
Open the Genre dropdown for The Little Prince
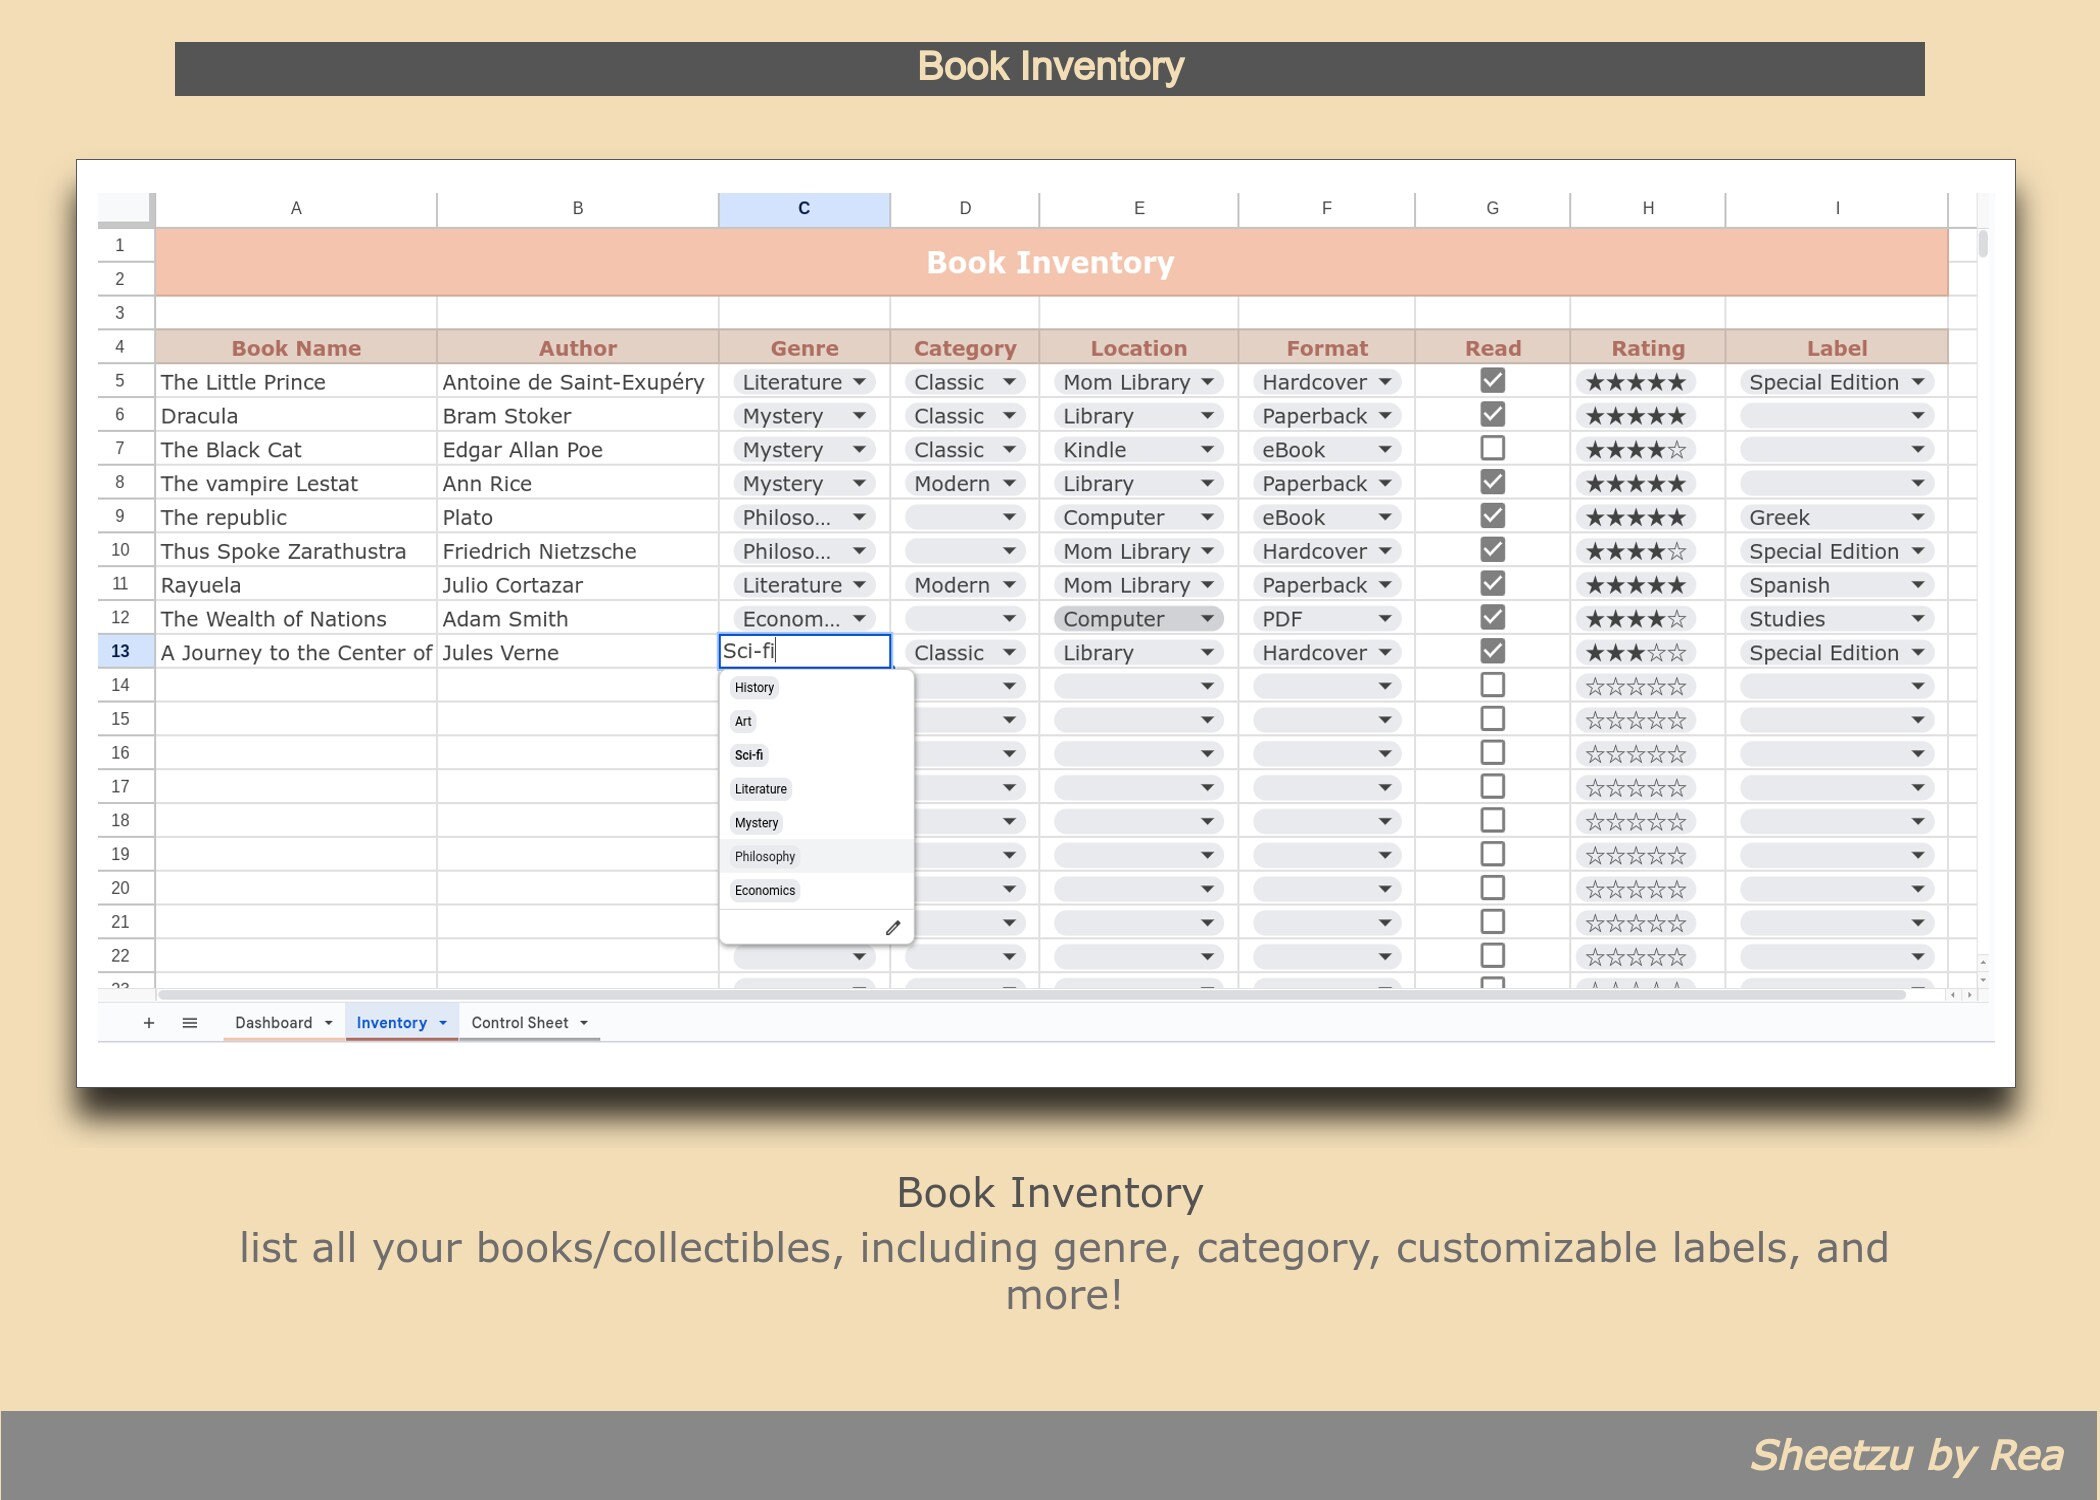click(861, 381)
